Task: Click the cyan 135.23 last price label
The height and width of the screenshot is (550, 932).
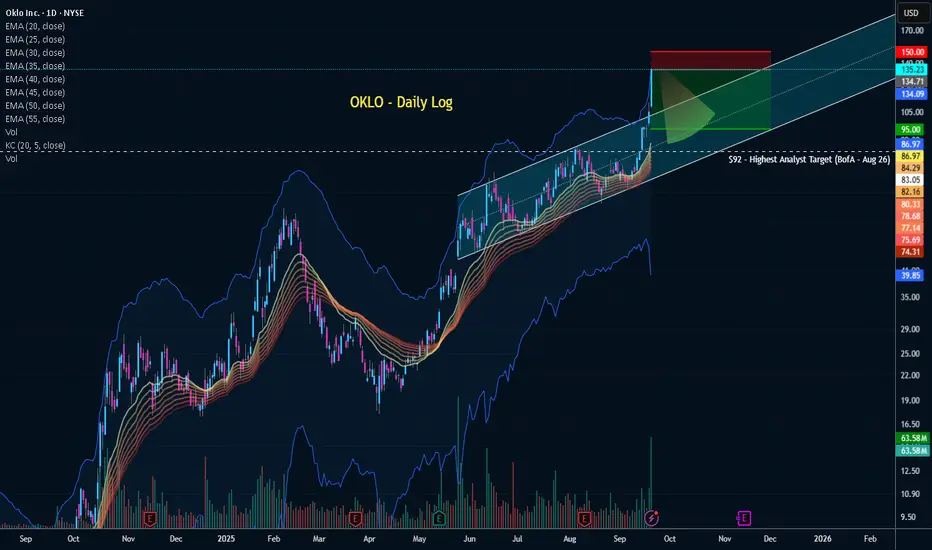Action: pos(912,70)
